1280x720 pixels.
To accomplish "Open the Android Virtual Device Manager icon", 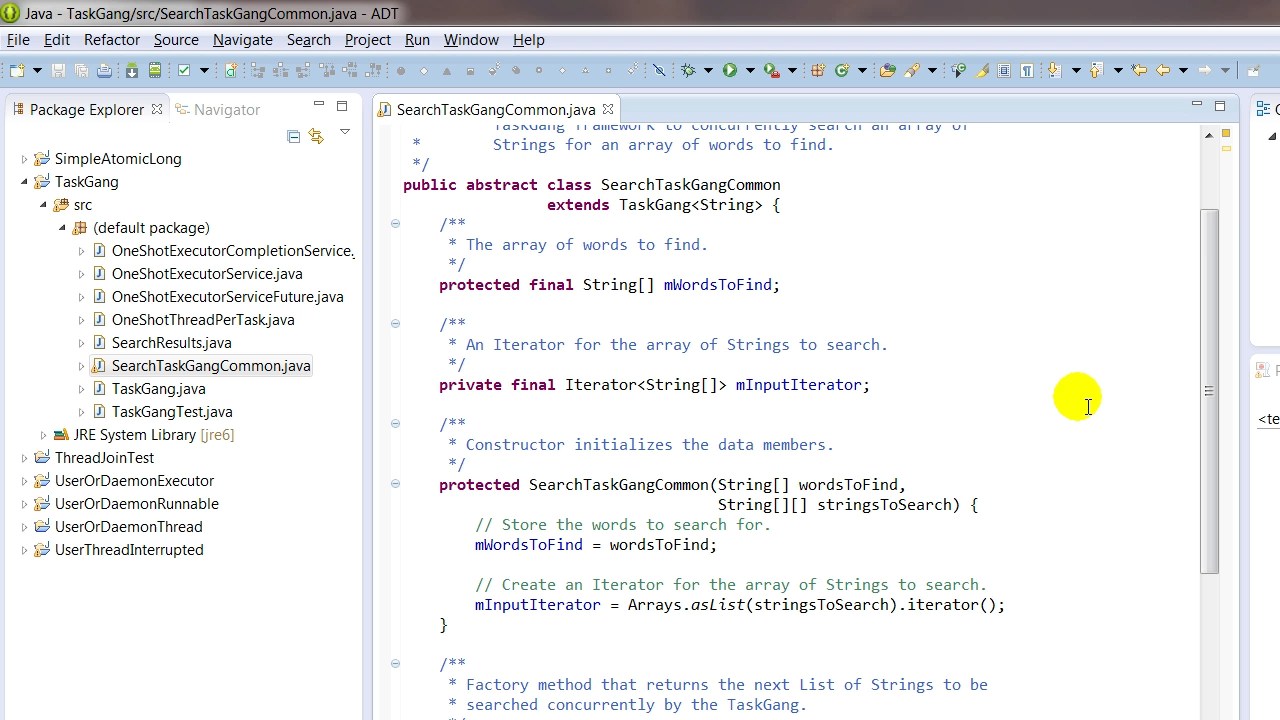I will (x=155, y=70).
